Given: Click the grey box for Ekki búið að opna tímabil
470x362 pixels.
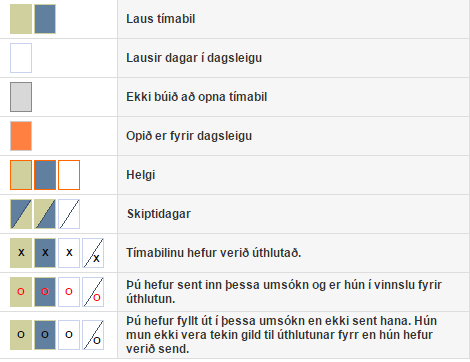Looking at the screenshot, I should tap(21, 97).
